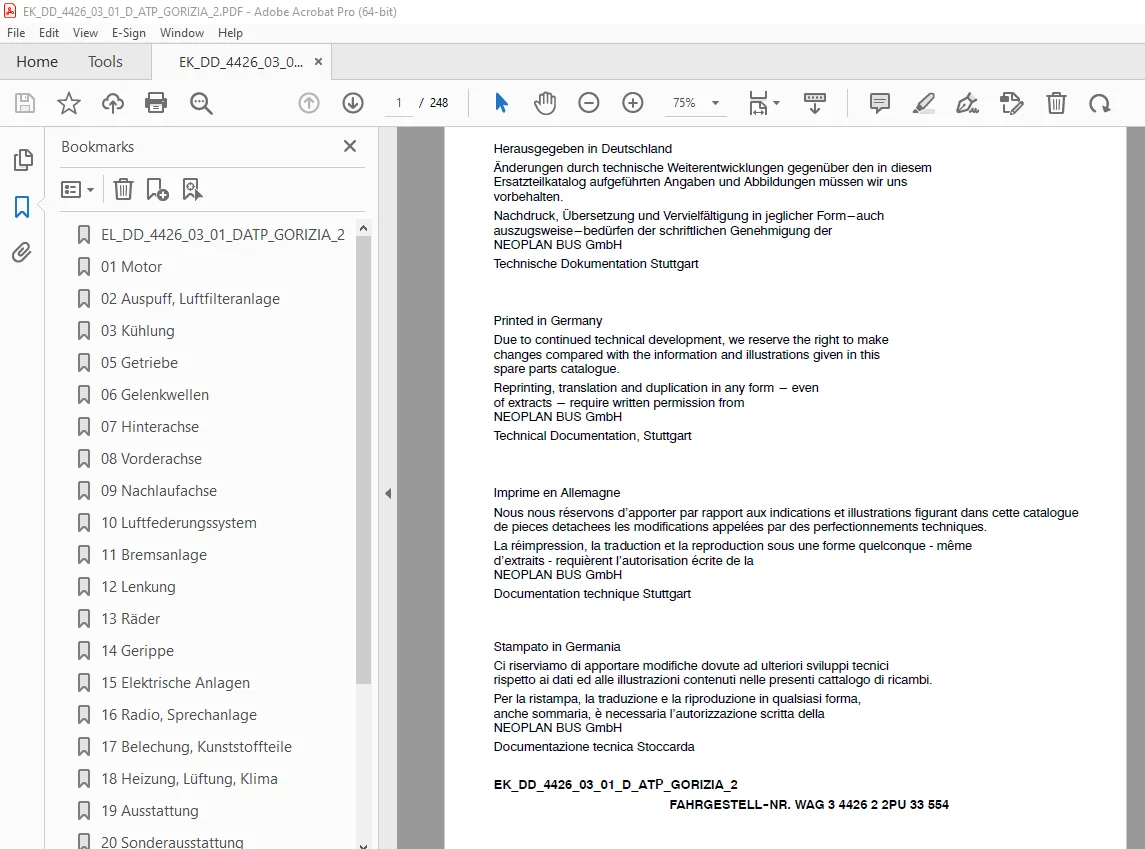The image size is (1145, 849).
Task: Zoom in with plus button
Action: coord(632,103)
